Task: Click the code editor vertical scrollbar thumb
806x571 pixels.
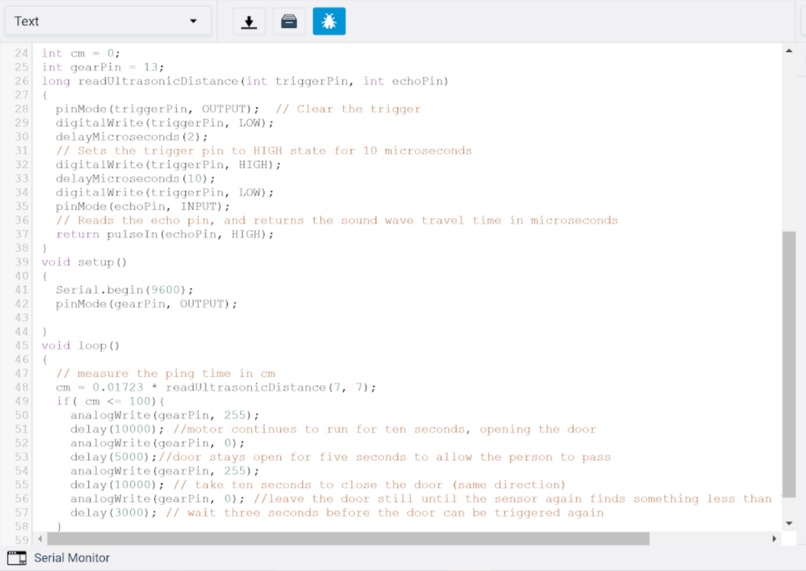Action: (789, 364)
